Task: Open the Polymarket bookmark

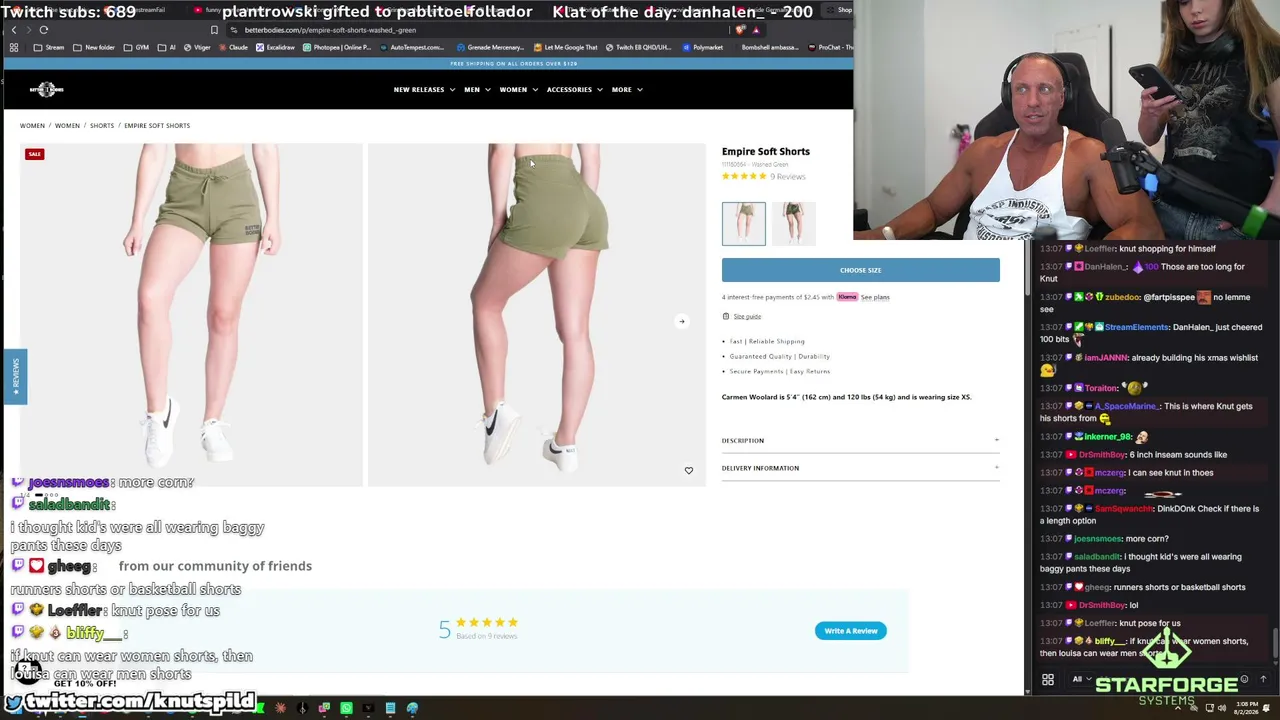Action: (x=702, y=47)
